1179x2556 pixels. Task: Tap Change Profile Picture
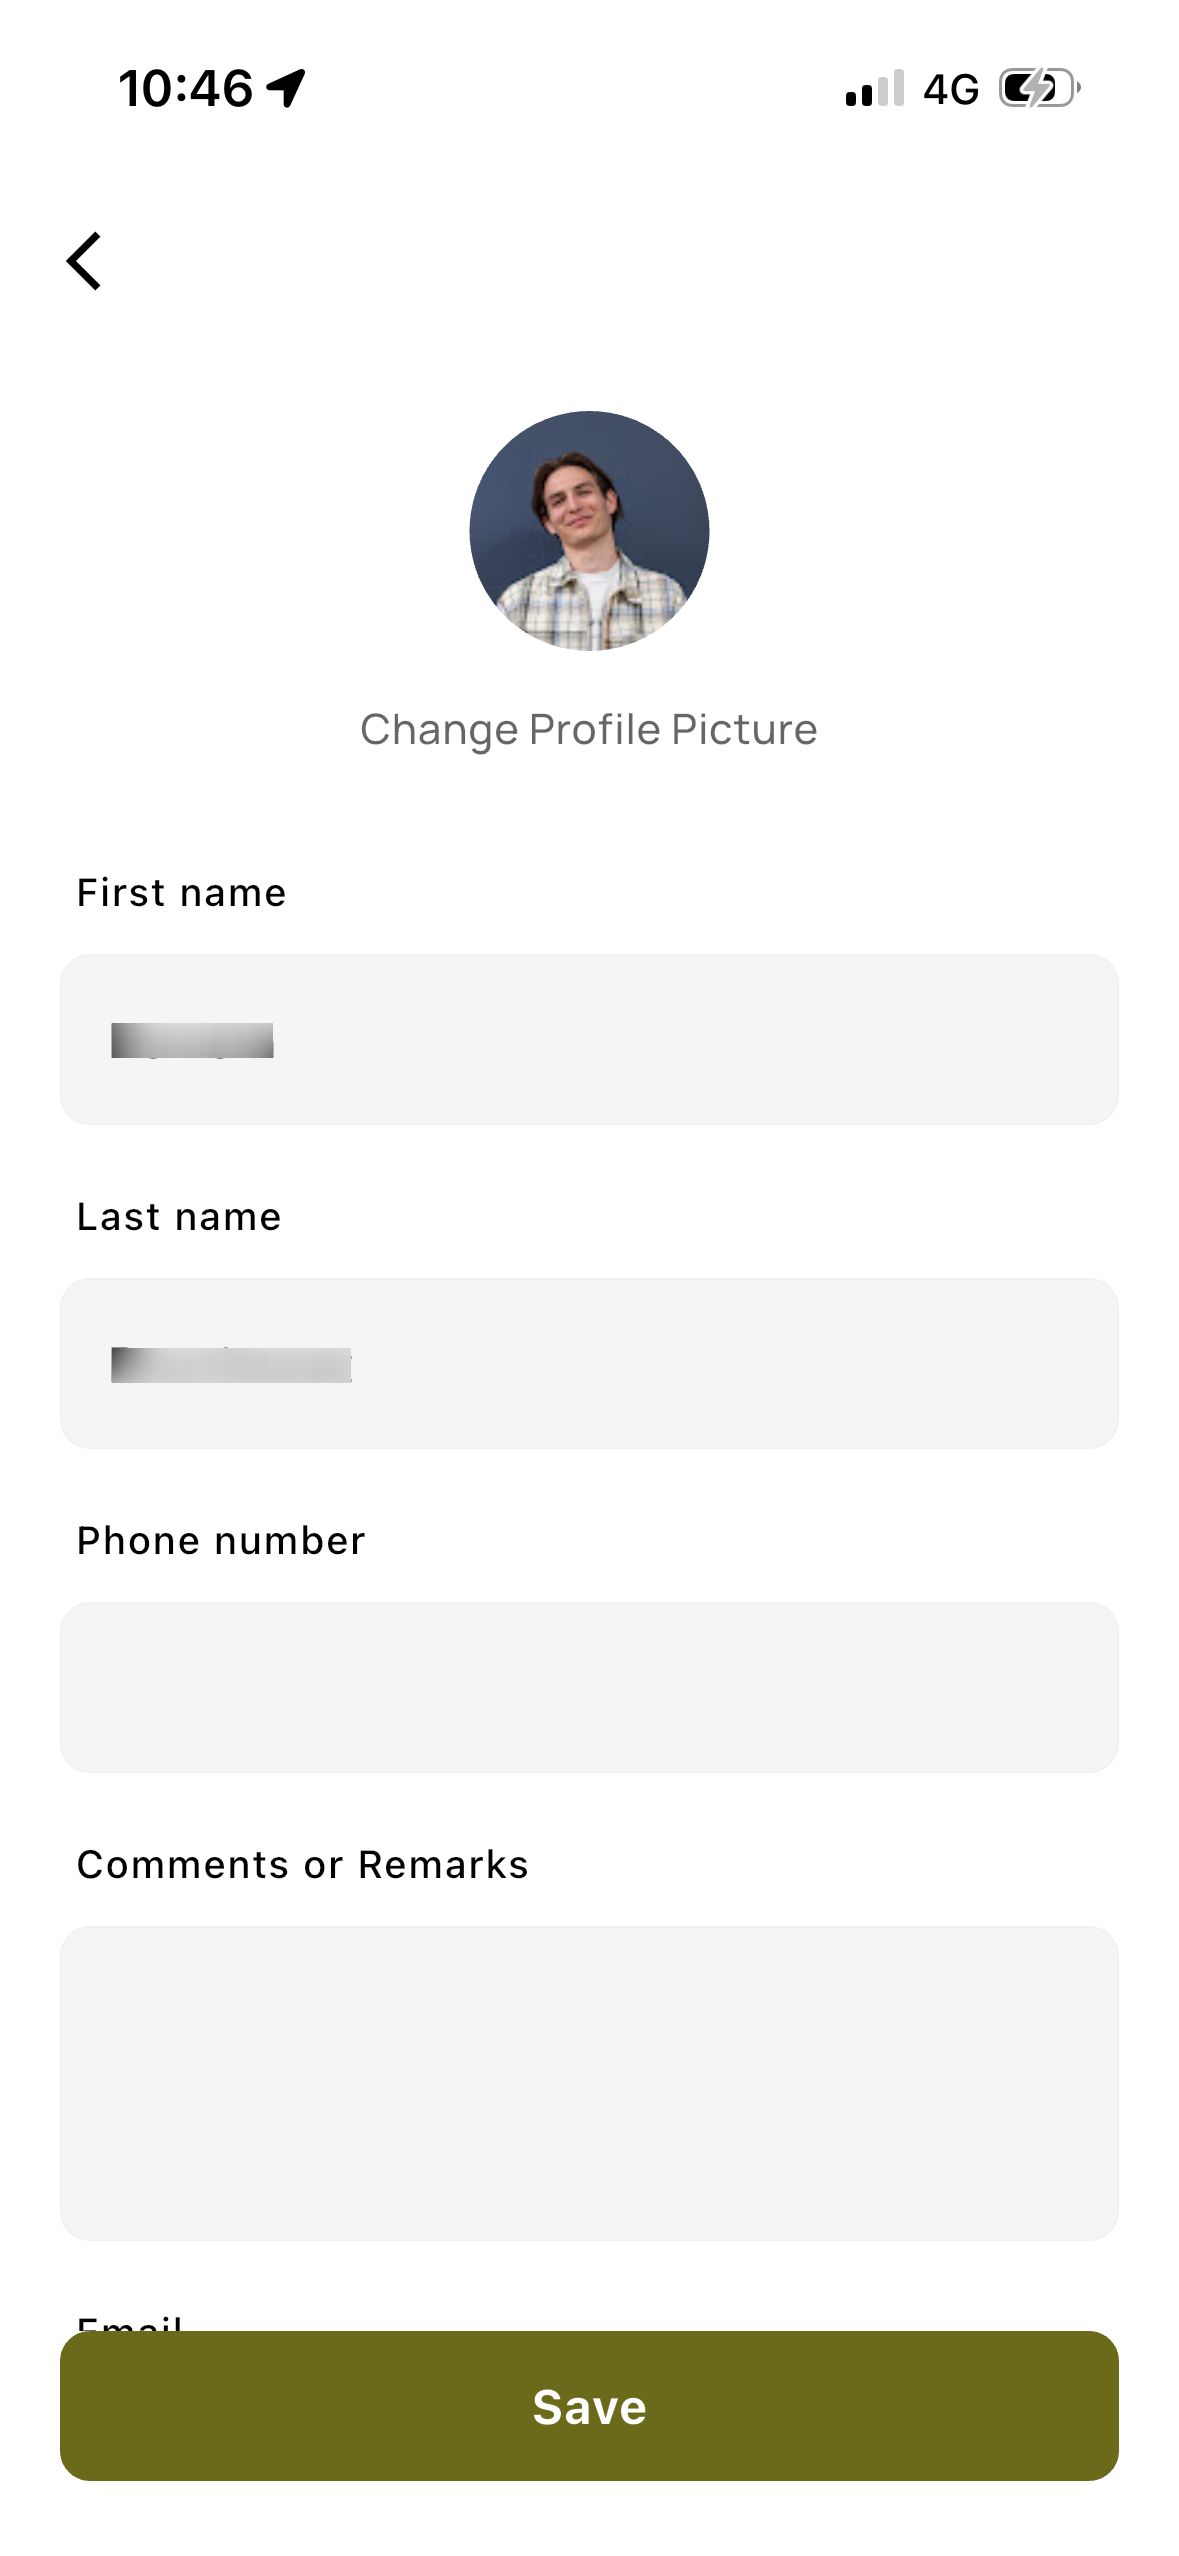click(x=589, y=729)
